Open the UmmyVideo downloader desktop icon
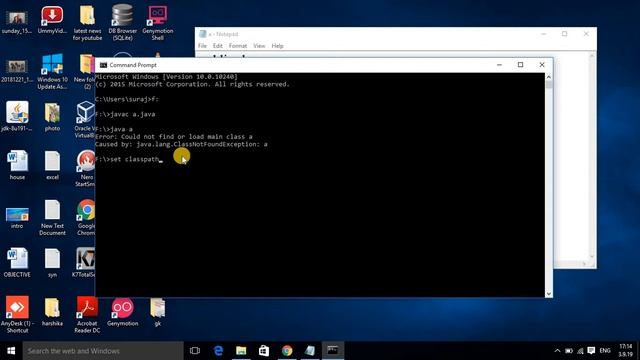 (x=52, y=20)
